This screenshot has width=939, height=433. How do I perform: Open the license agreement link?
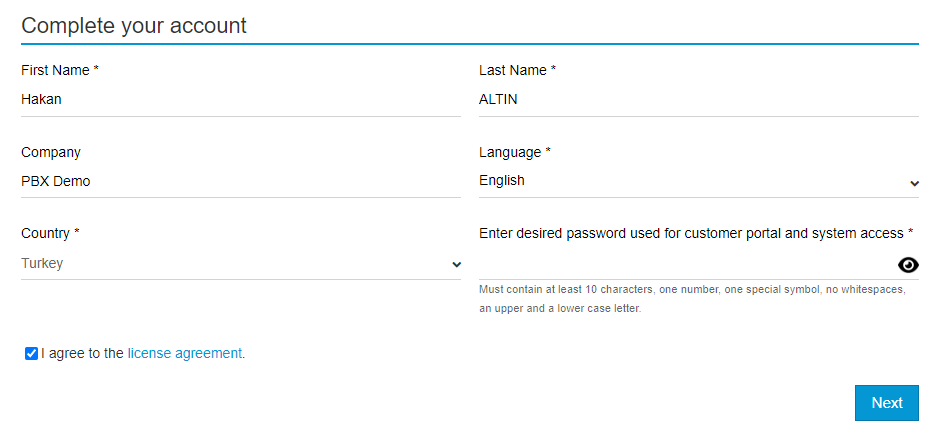click(184, 353)
